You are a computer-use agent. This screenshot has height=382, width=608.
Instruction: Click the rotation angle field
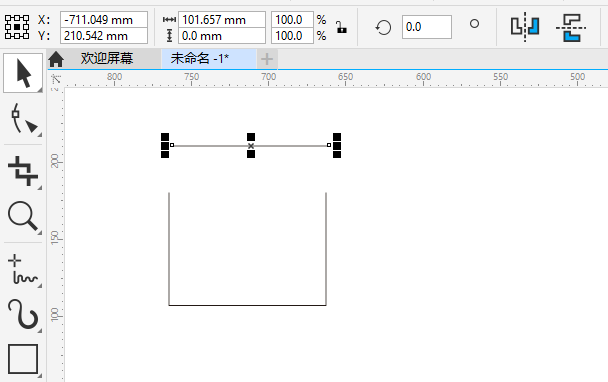coord(427,27)
